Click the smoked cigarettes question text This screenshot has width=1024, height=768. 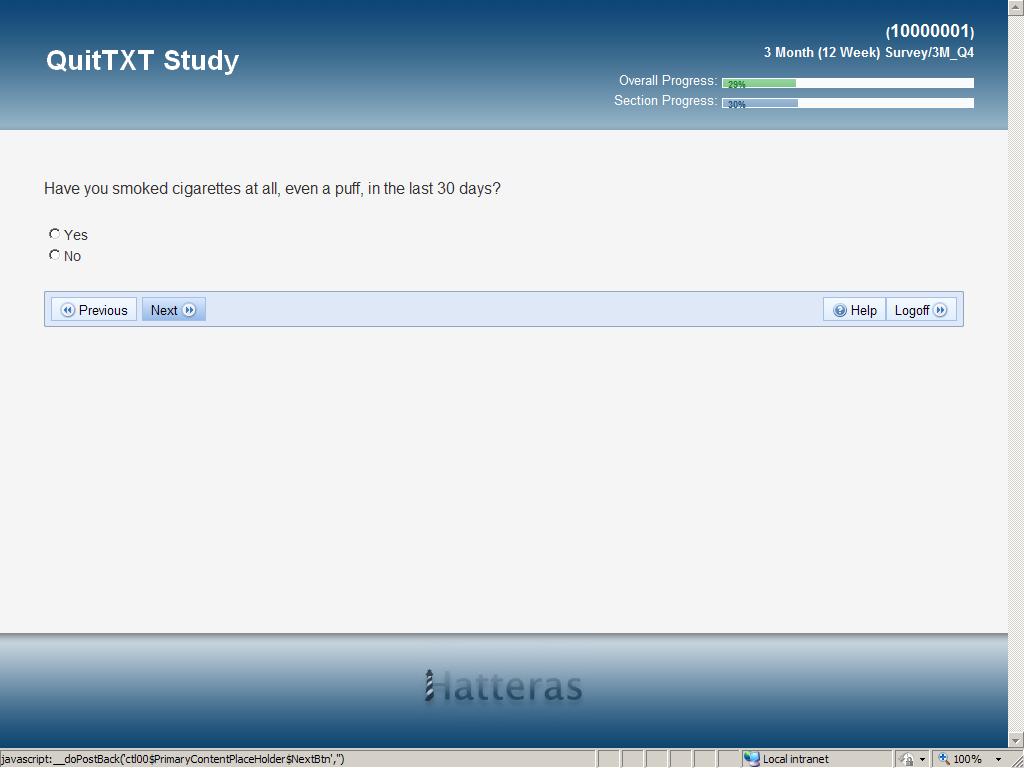coord(272,189)
